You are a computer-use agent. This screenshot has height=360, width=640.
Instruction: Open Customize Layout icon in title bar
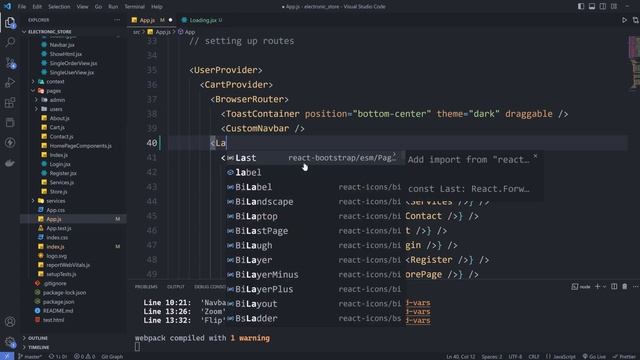tap(614, 7)
